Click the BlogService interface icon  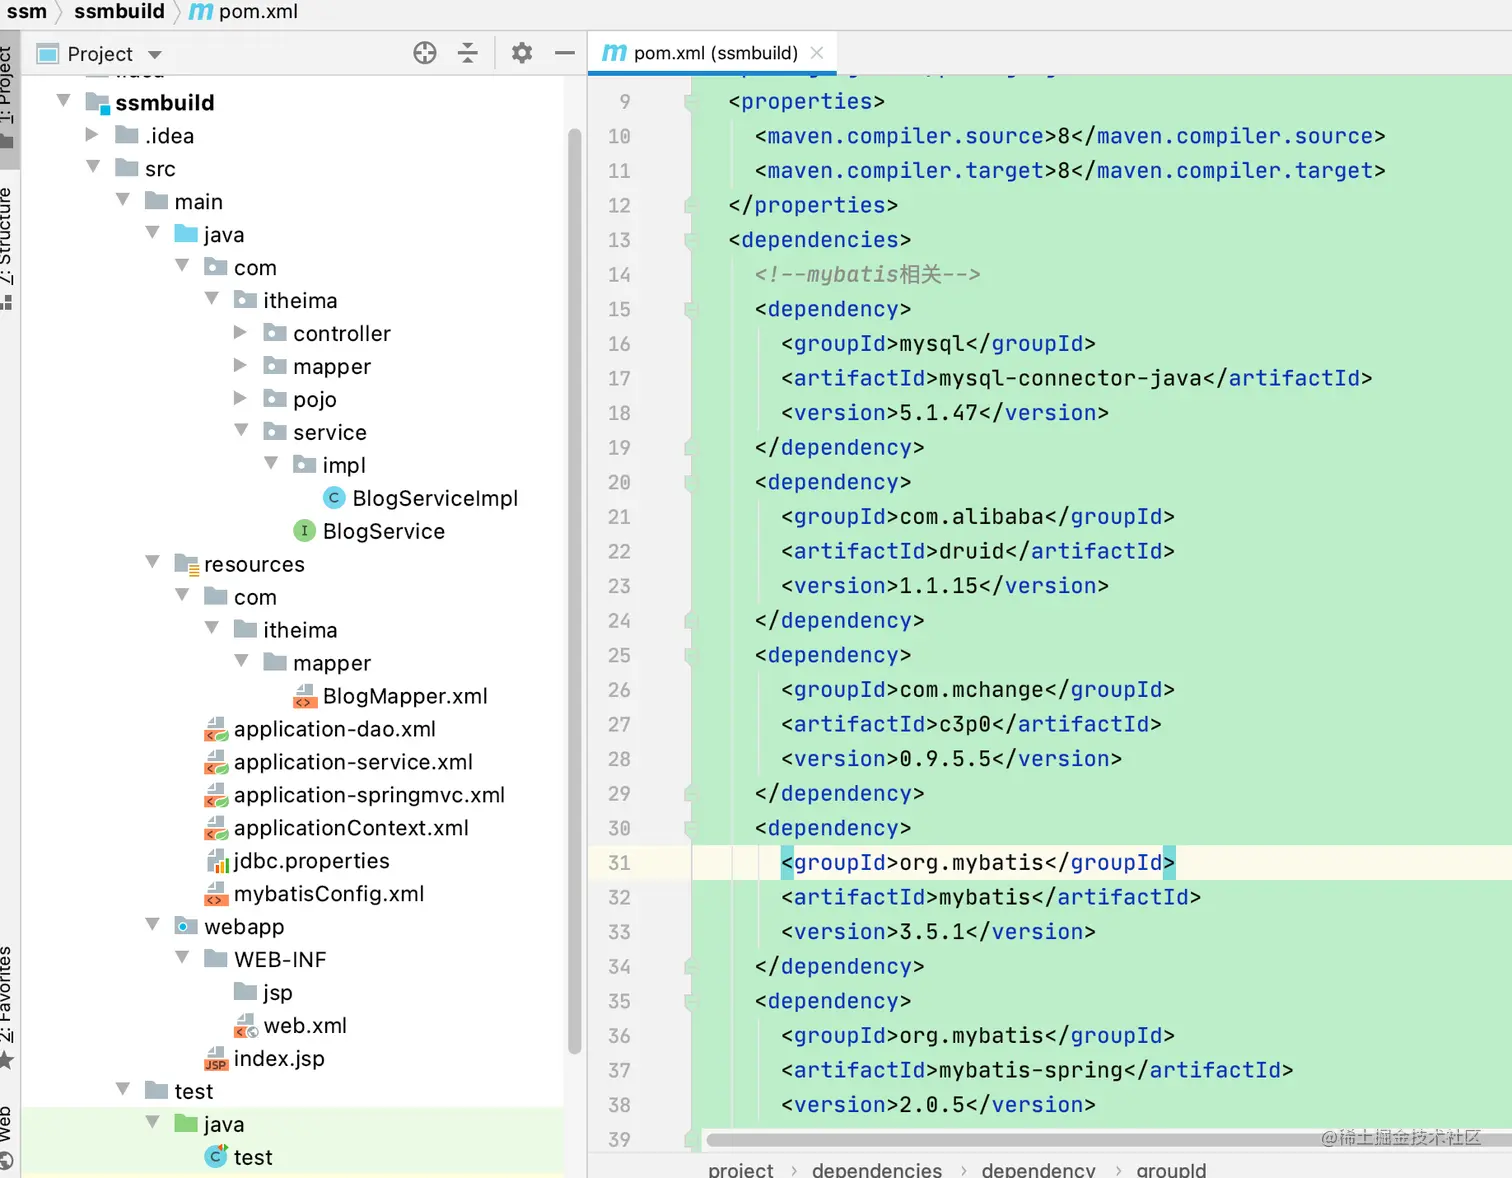305,531
